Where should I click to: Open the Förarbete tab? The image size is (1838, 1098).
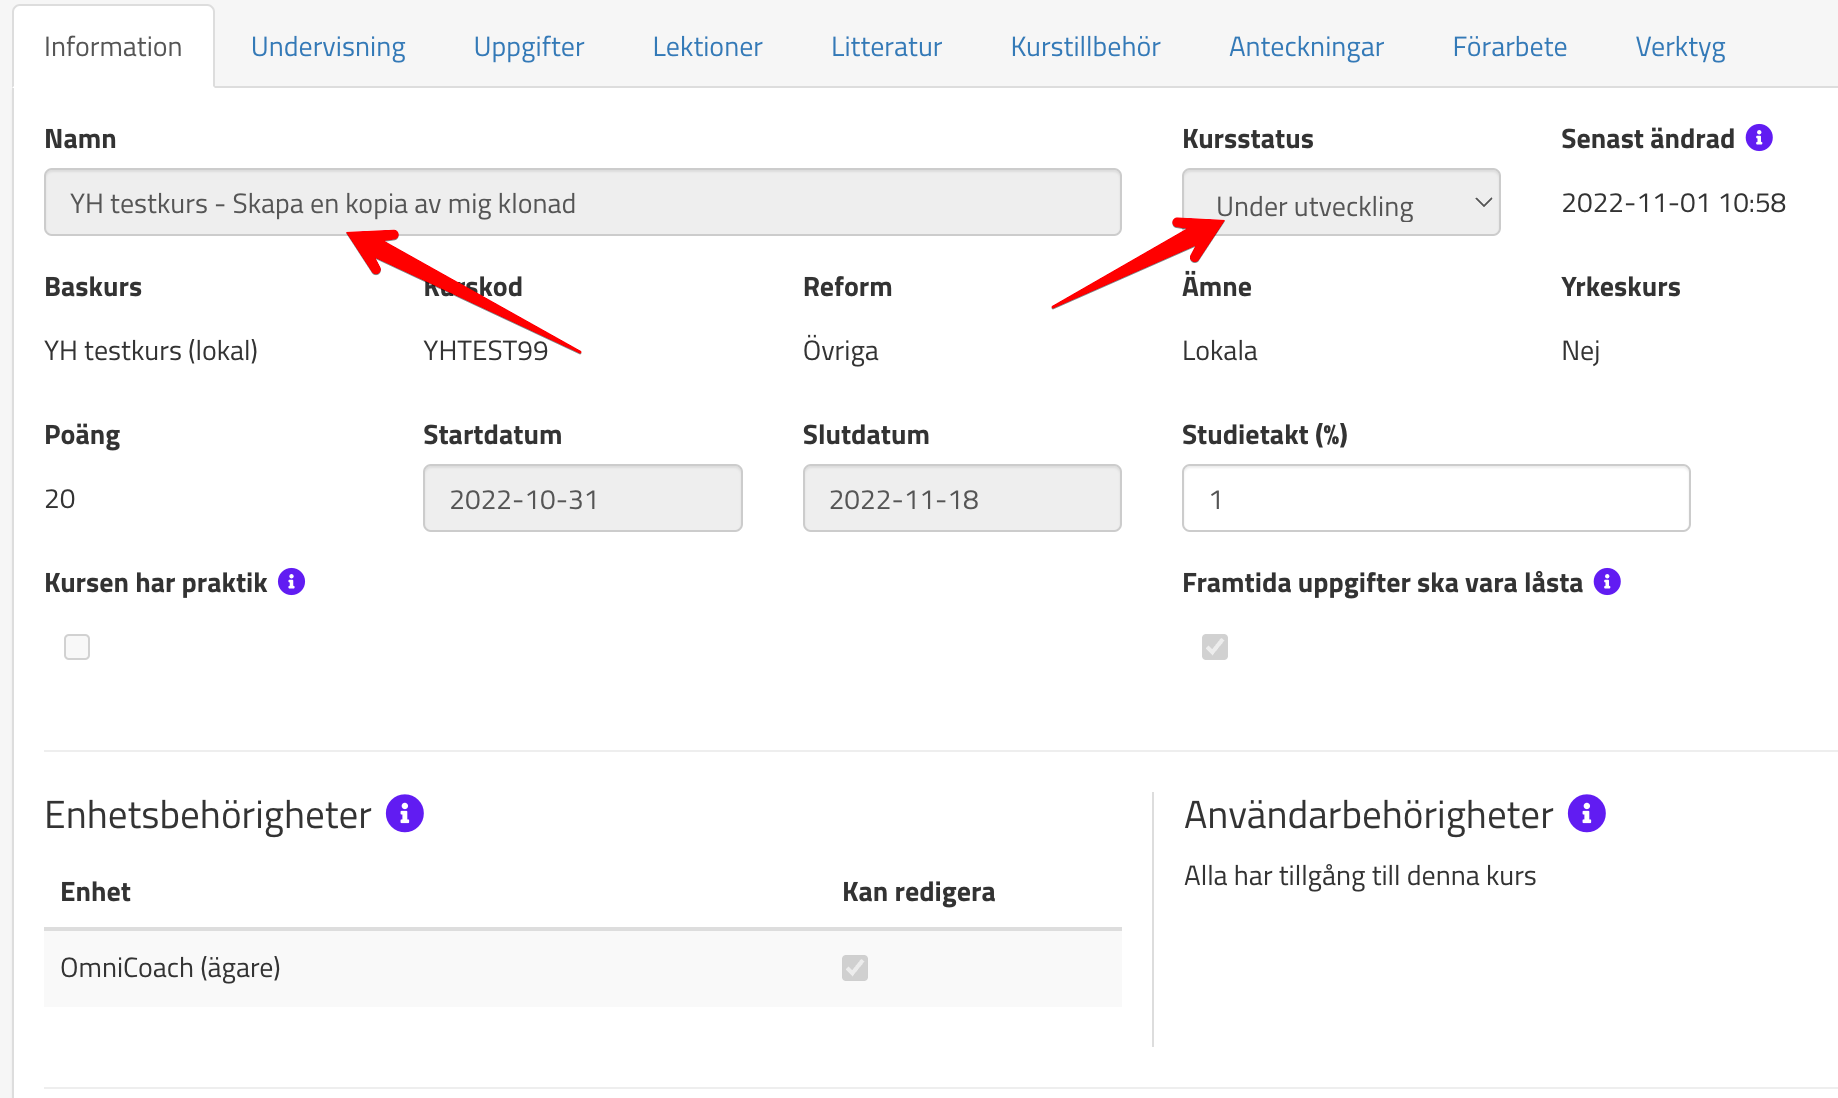[1509, 47]
